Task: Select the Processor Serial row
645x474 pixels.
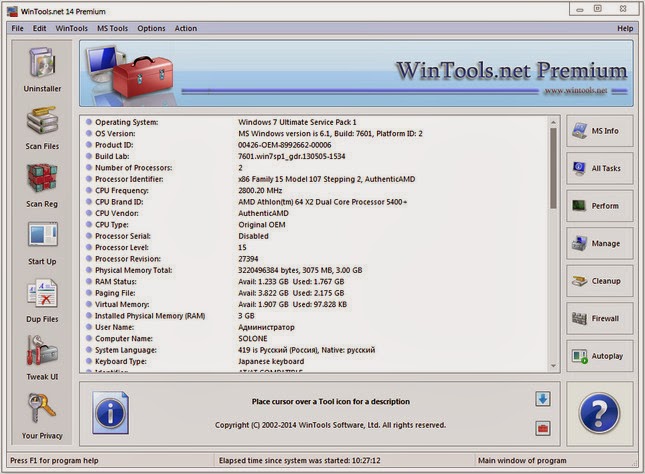Action: point(316,236)
